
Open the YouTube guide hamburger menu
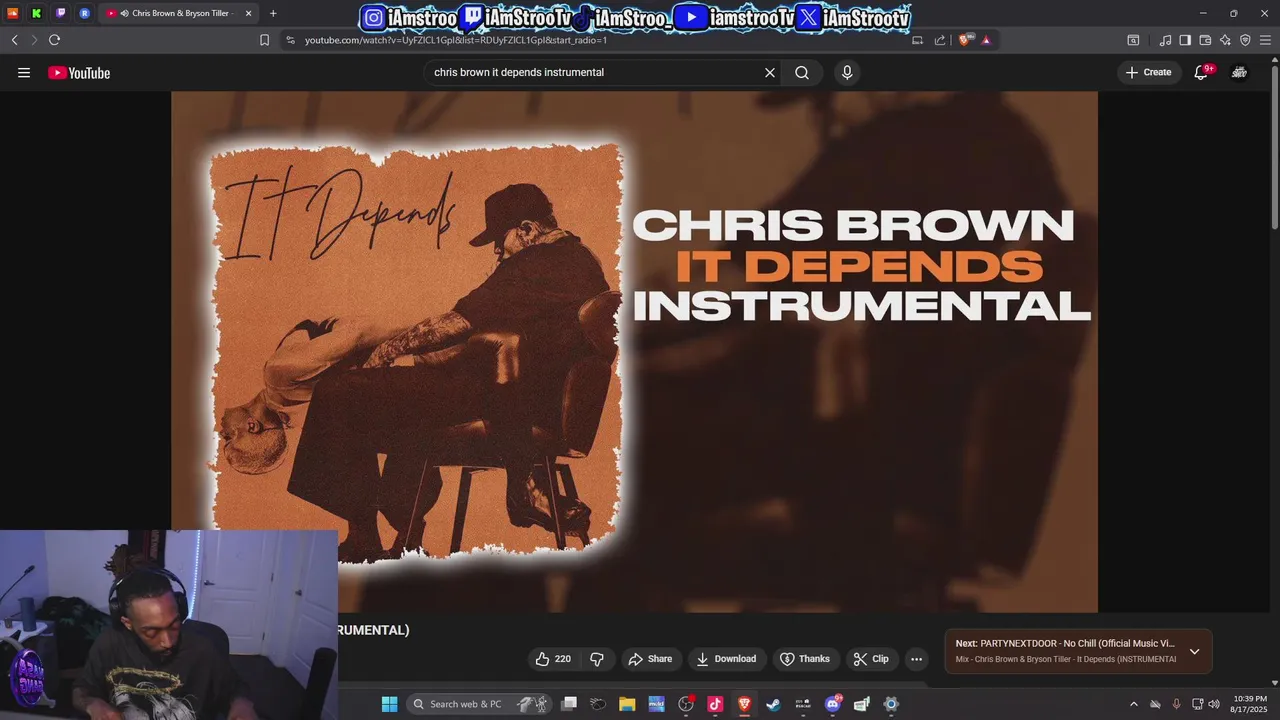point(24,72)
